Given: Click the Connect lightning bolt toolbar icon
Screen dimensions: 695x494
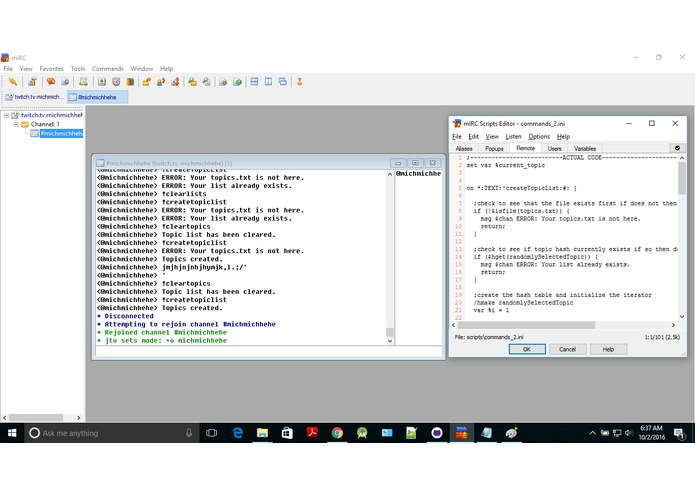Looking at the screenshot, I should pos(13,82).
